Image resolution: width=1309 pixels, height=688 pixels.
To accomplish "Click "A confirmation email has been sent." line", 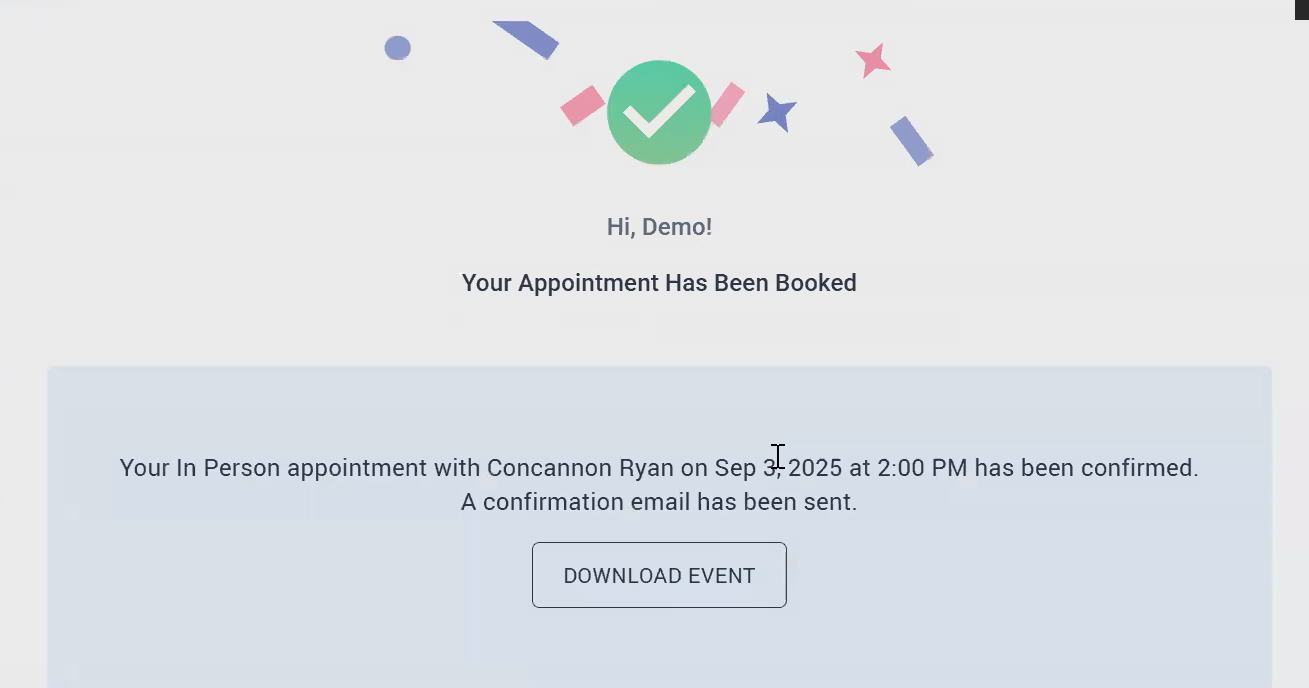I will pyautogui.click(x=659, y=502).
